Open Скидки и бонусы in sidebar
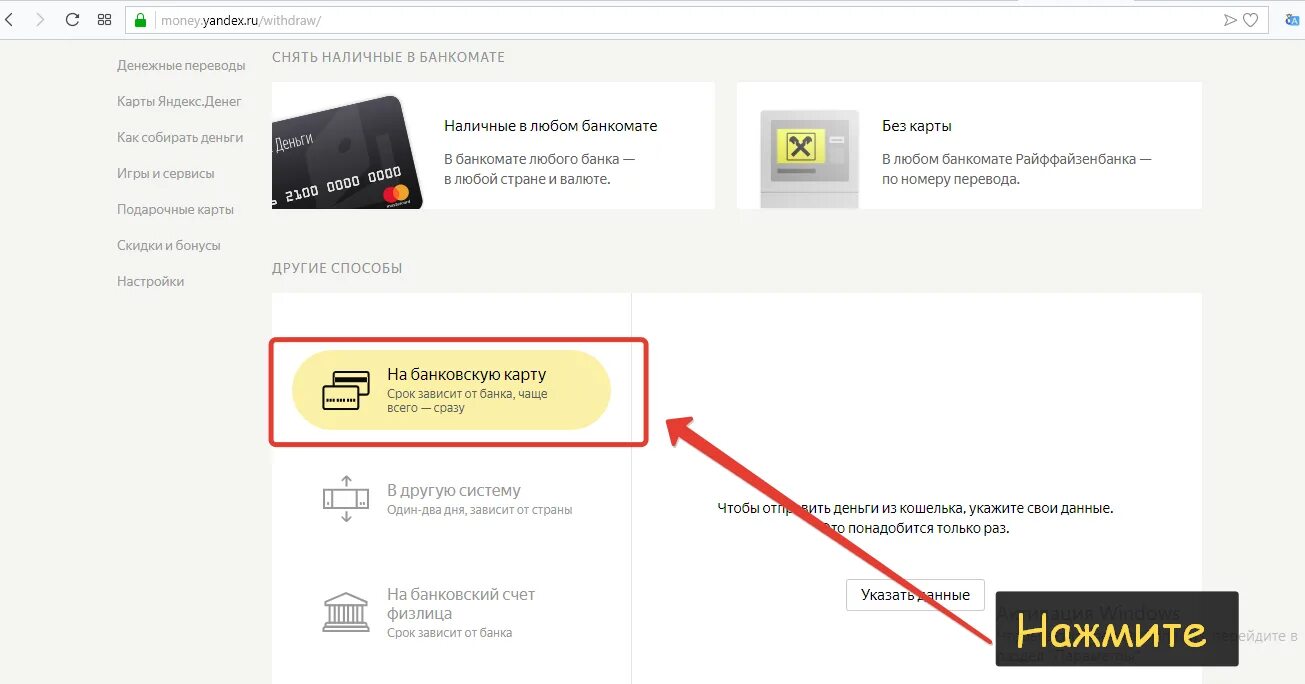 coord(169,246)
